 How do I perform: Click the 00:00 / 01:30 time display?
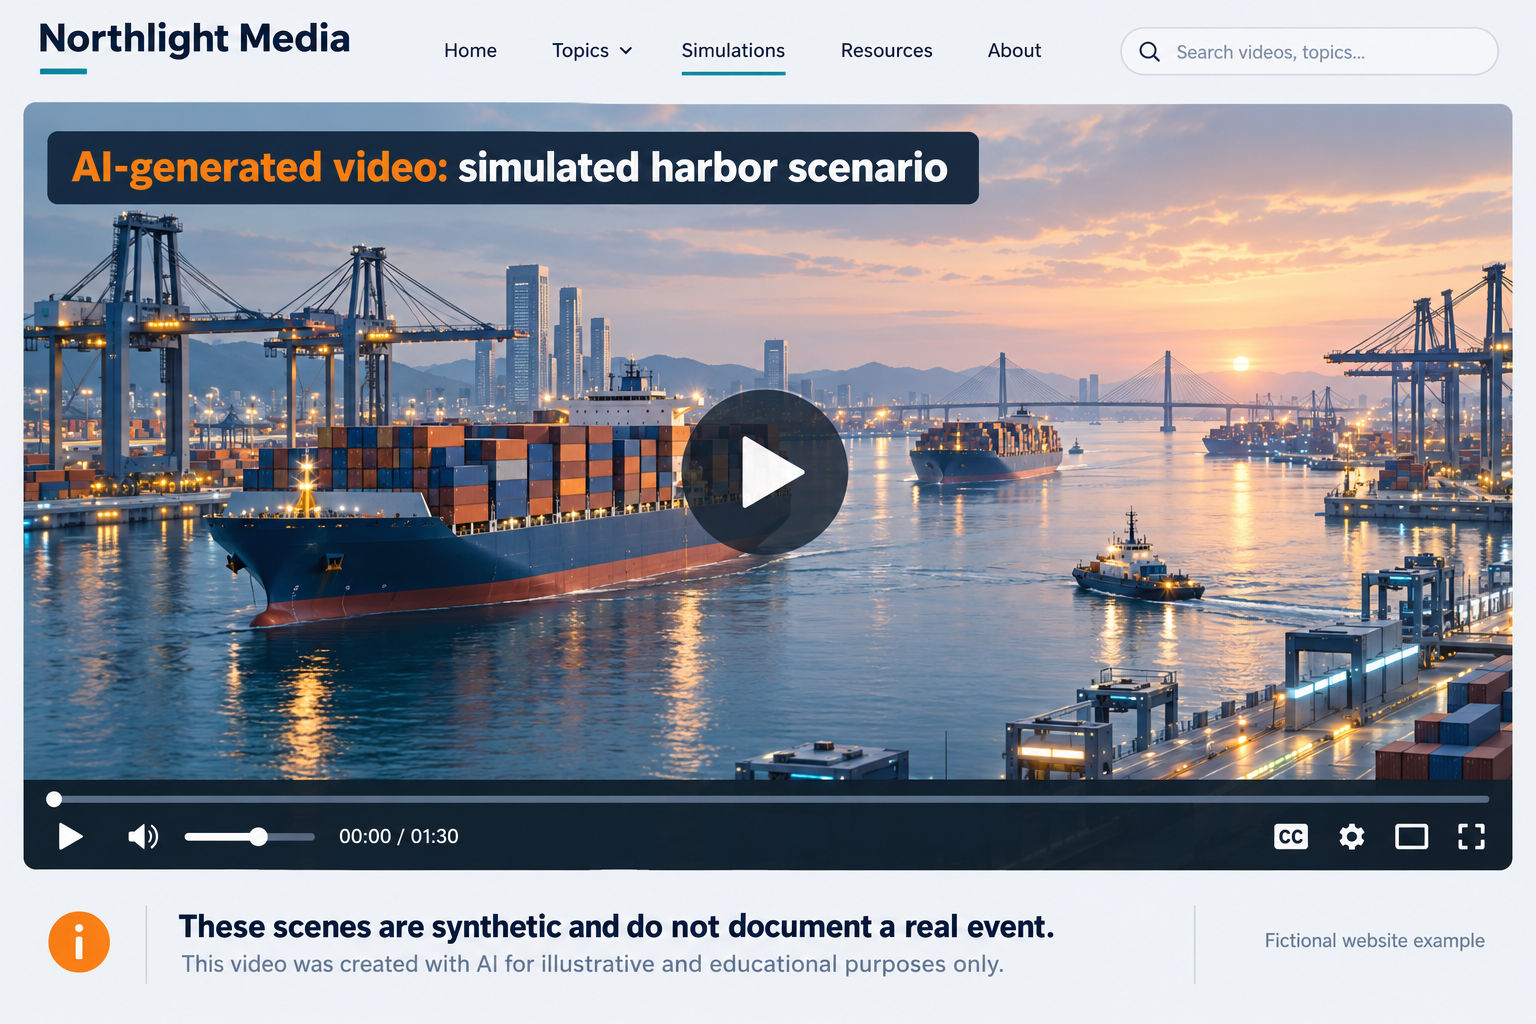click(x=399, y=837)
